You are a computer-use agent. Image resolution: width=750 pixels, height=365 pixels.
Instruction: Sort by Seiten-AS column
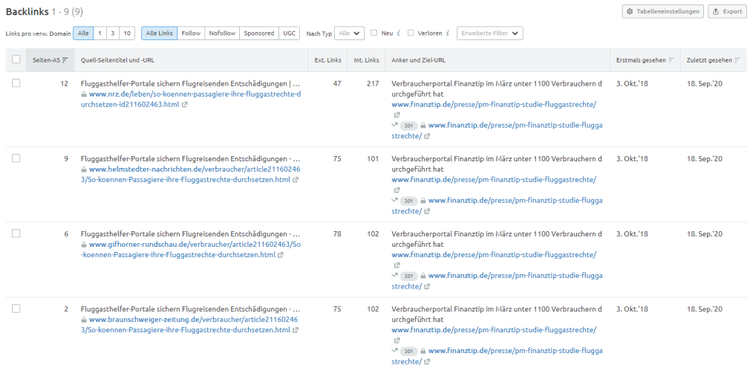(50, 60)
